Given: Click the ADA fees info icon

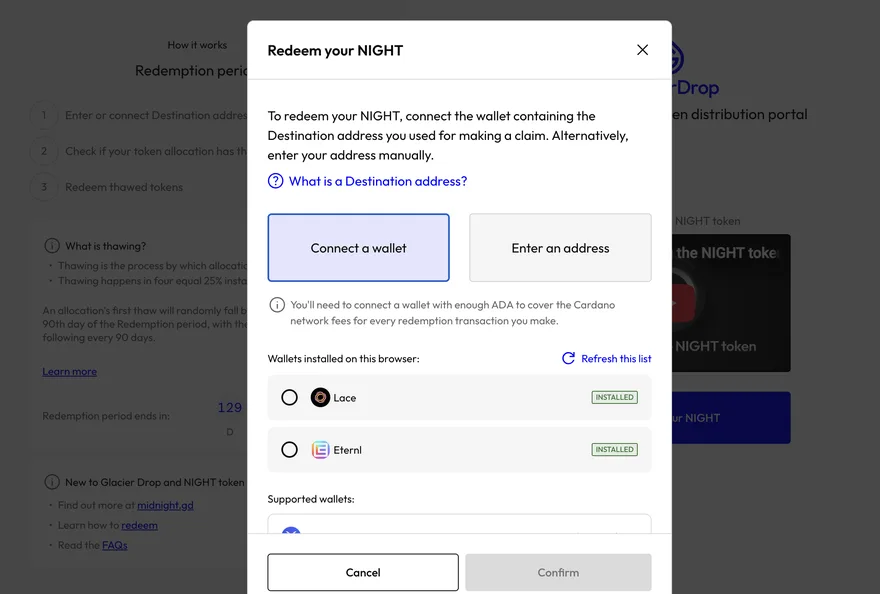Looking at the screenshot, I should click(x=277, y=305).
